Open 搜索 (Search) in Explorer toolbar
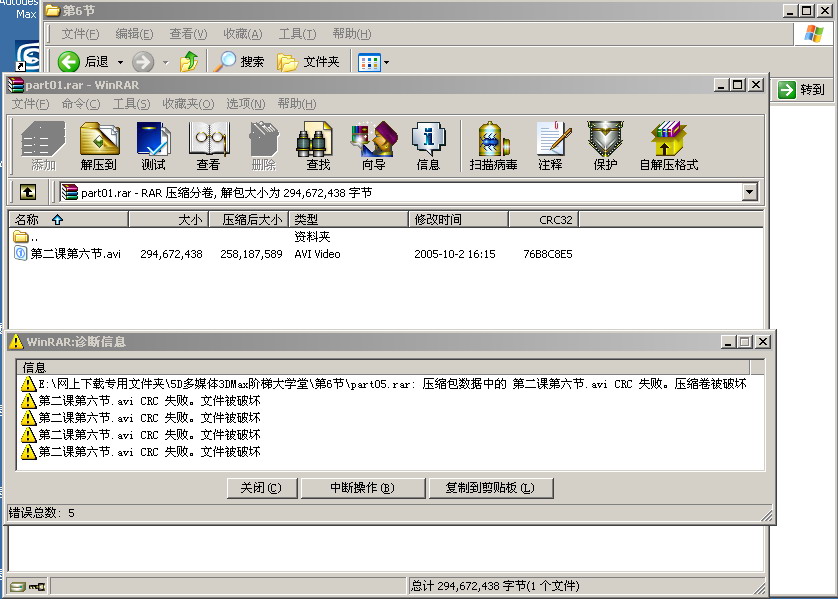 (x=239, y=62)
